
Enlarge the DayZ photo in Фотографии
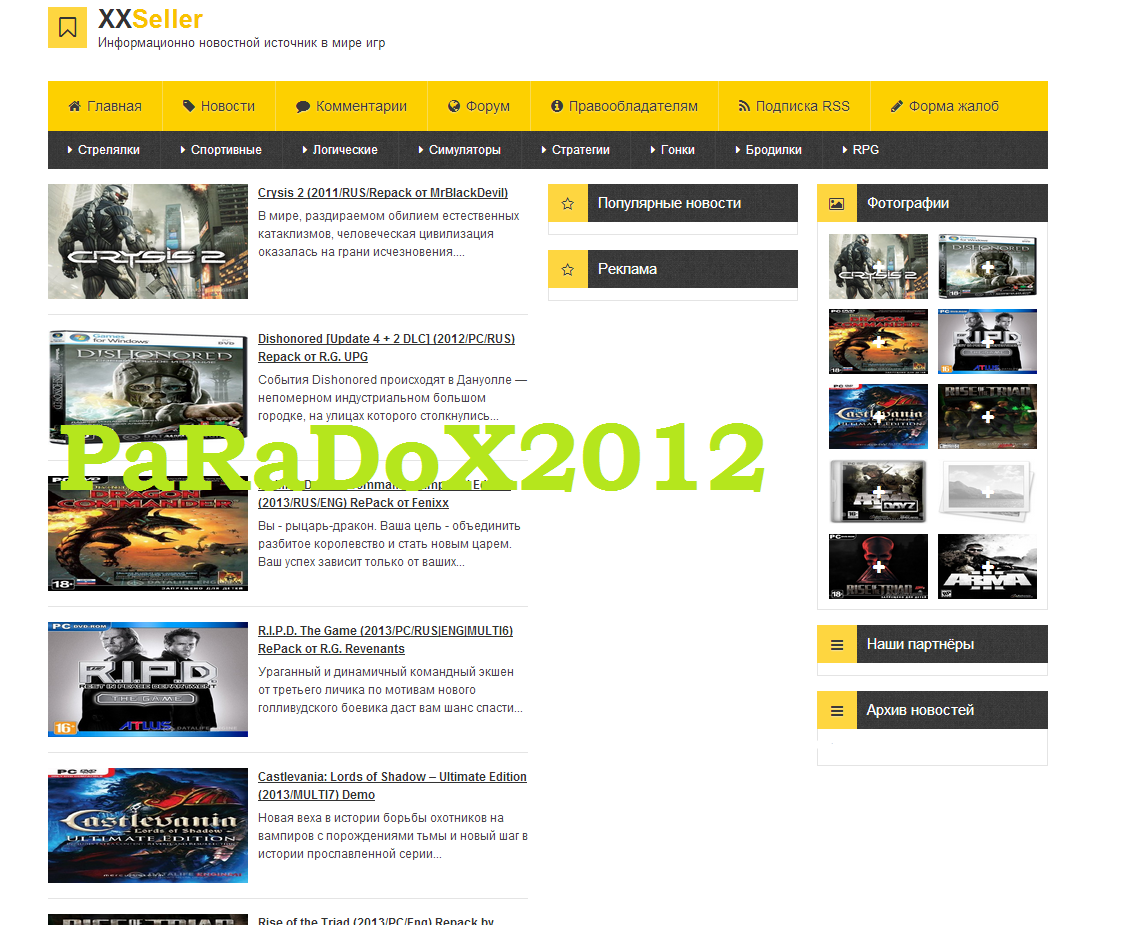point(878,491)
